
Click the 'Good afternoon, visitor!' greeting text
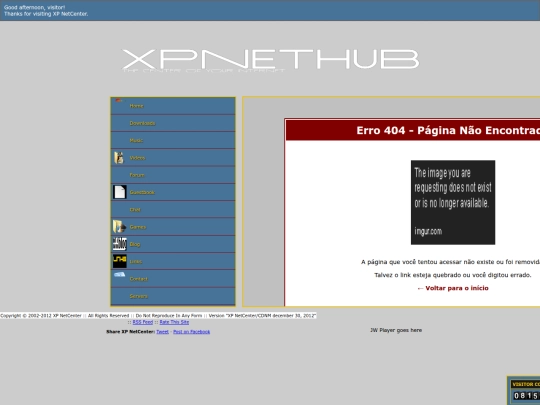tap(34, 7)
